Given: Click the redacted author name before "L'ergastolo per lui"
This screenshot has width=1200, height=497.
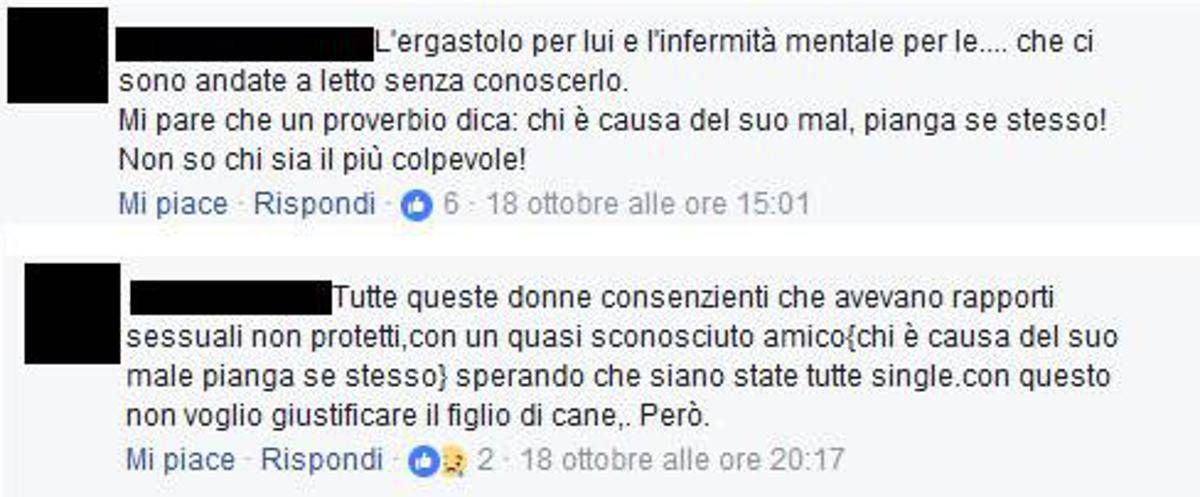Looking at the screenshot, I should coord(245,43).
